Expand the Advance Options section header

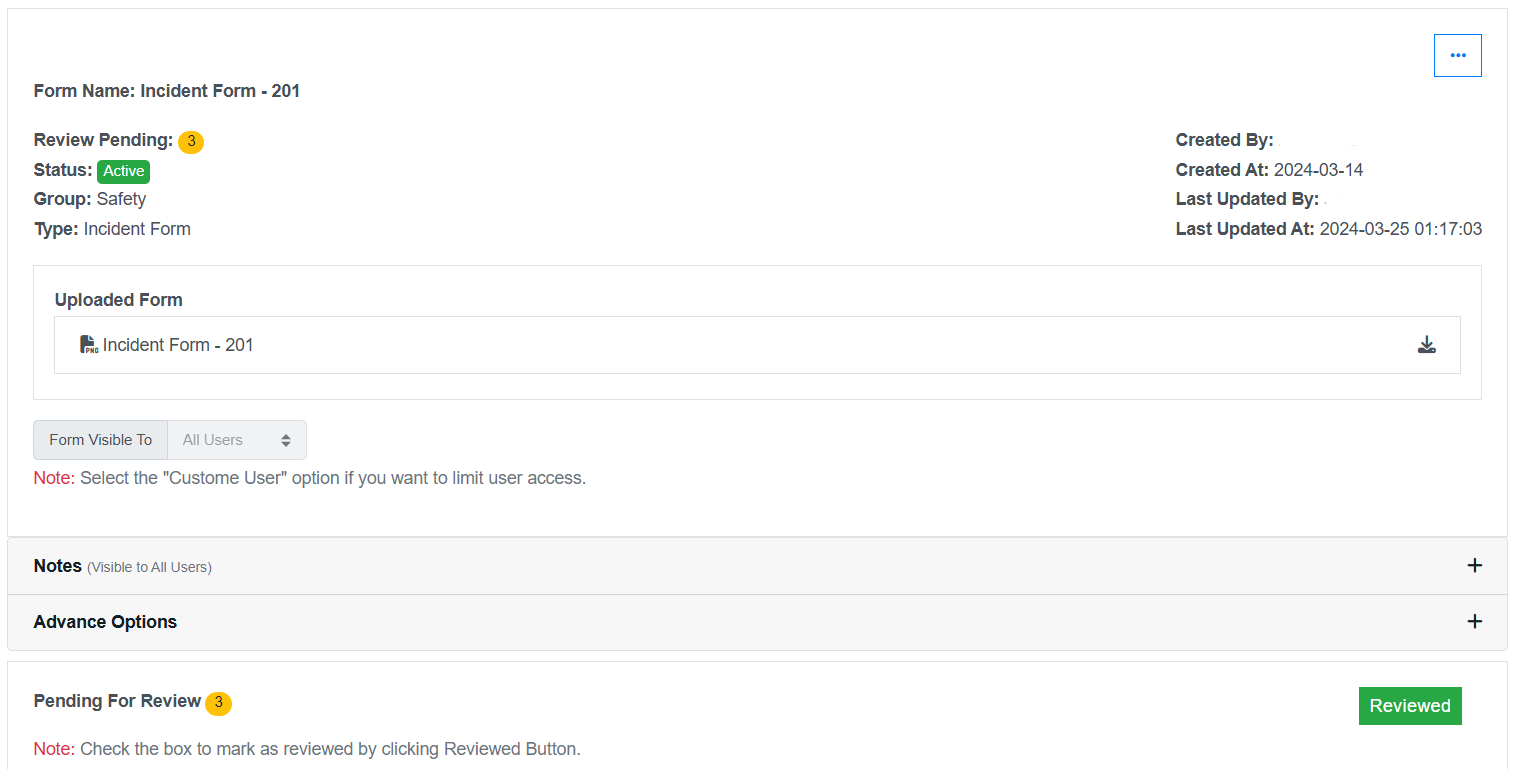(x=105, y=622)
